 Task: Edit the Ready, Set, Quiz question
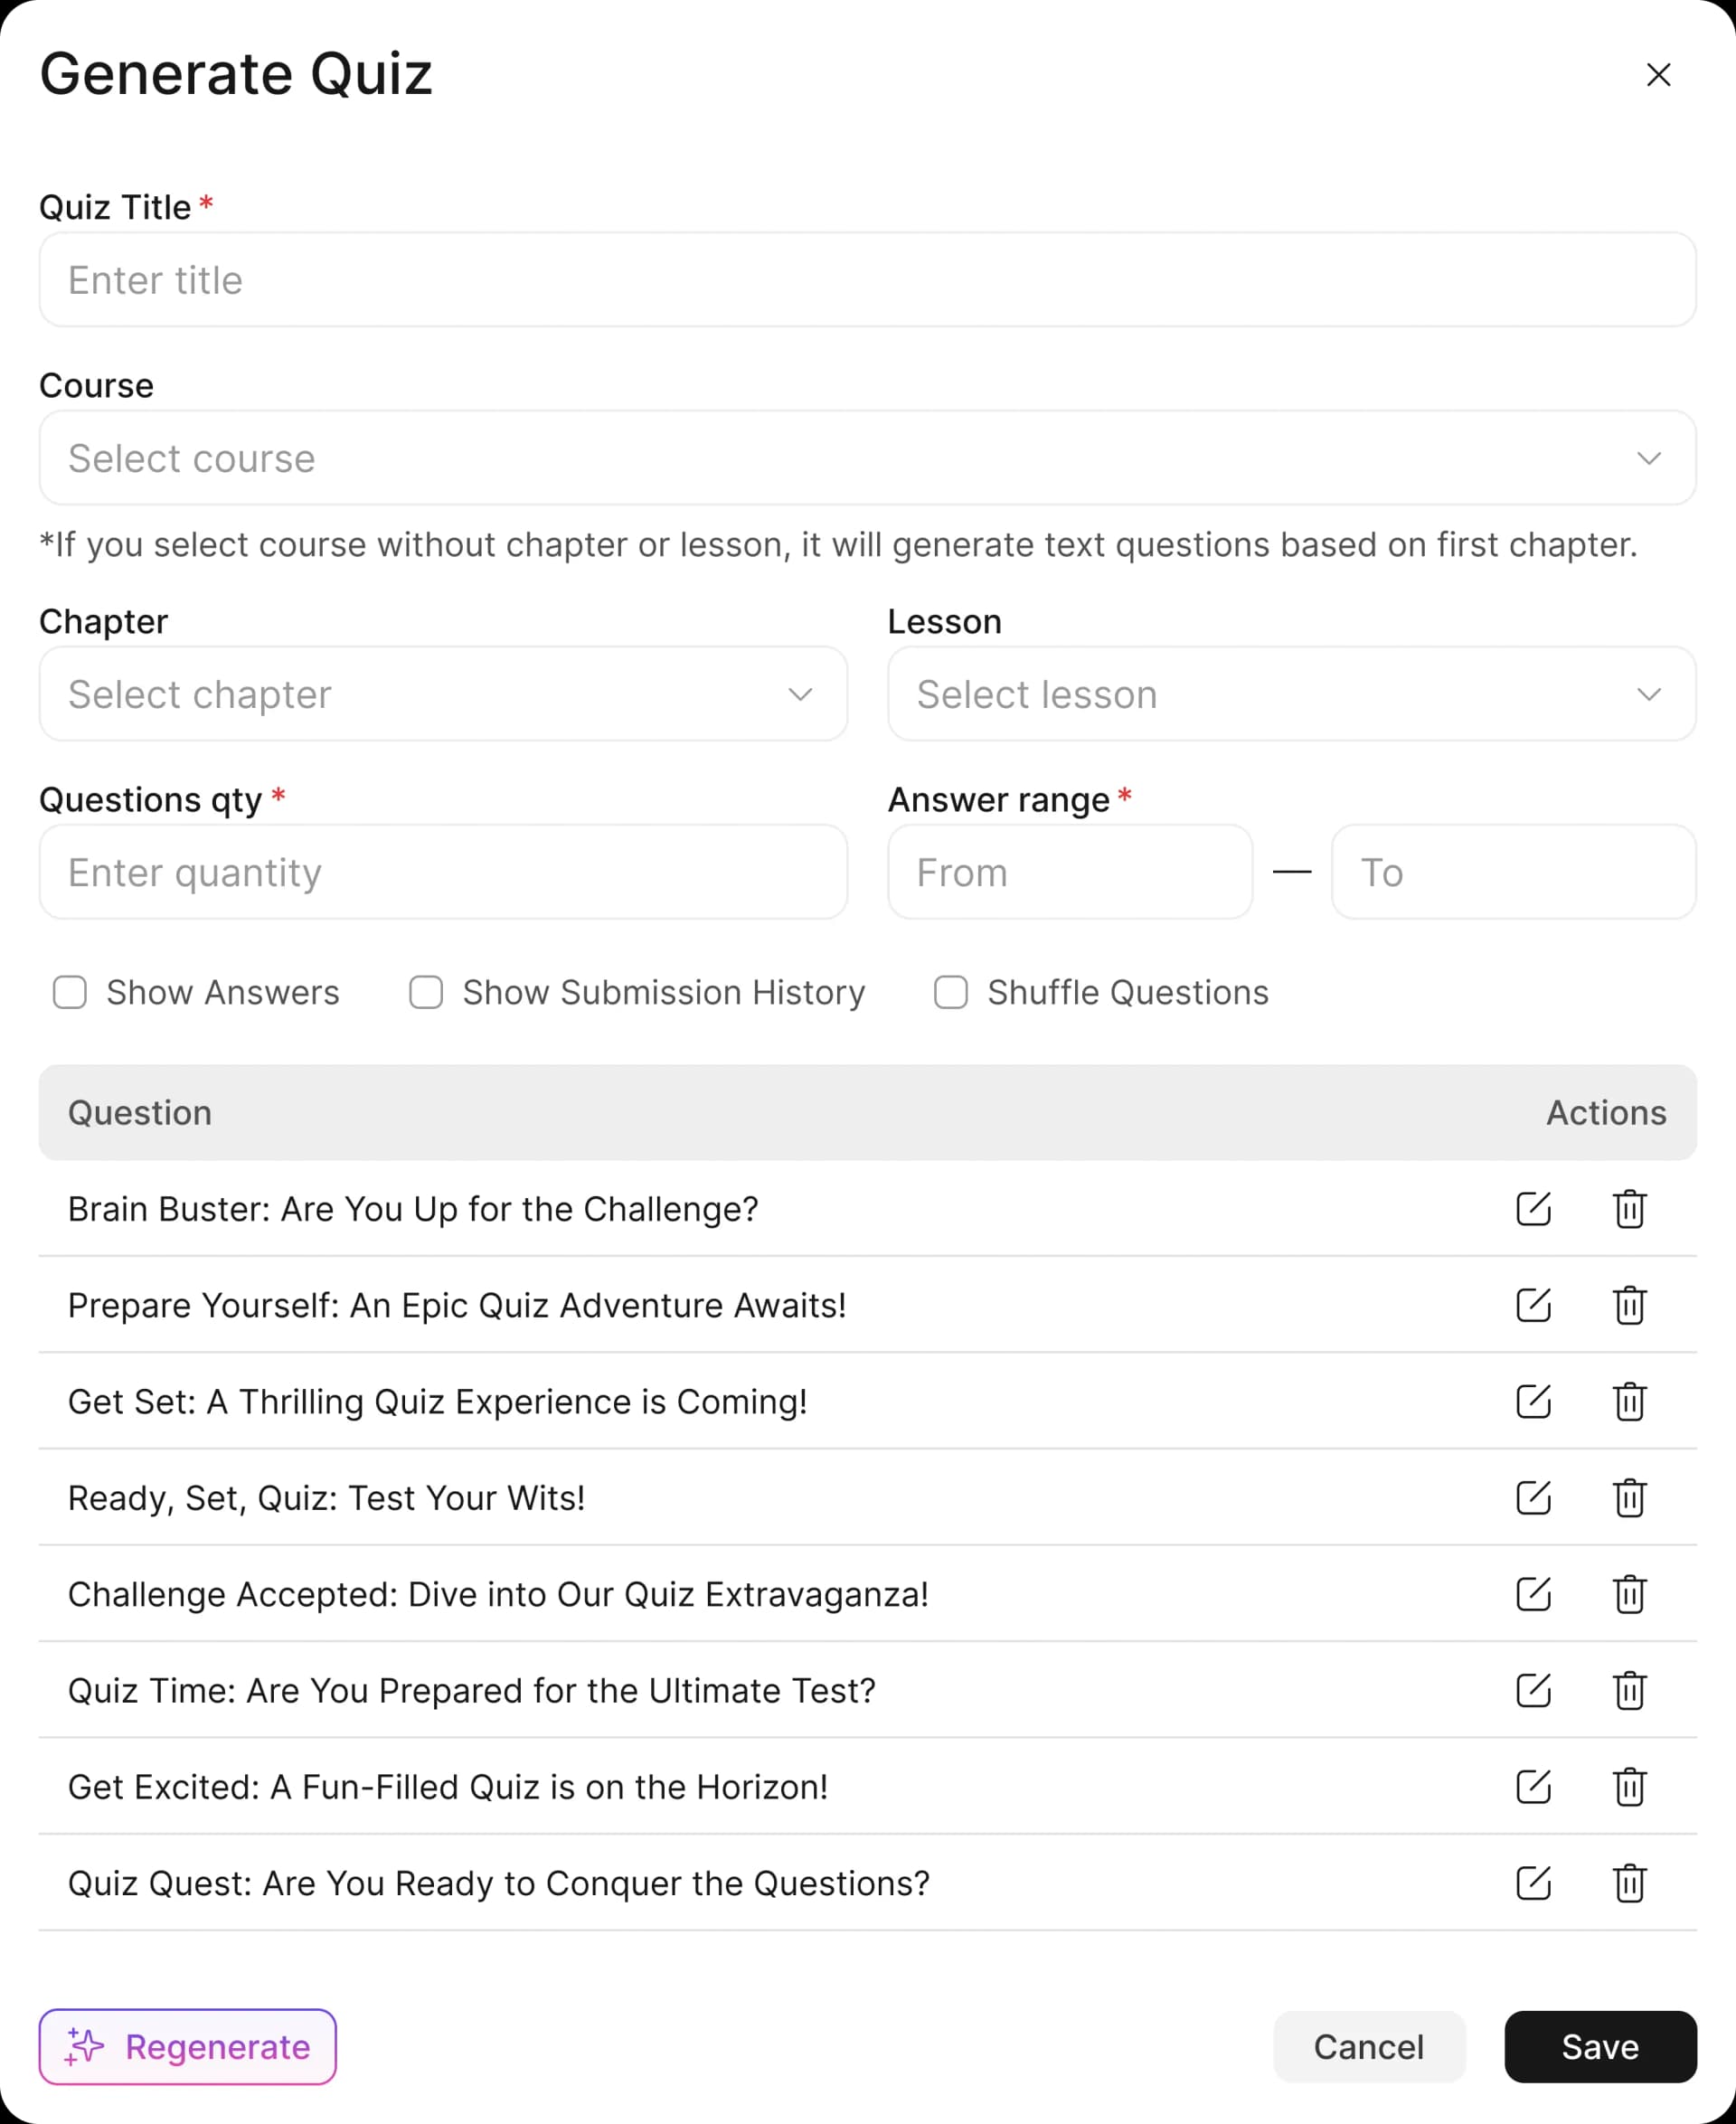1533,1497
